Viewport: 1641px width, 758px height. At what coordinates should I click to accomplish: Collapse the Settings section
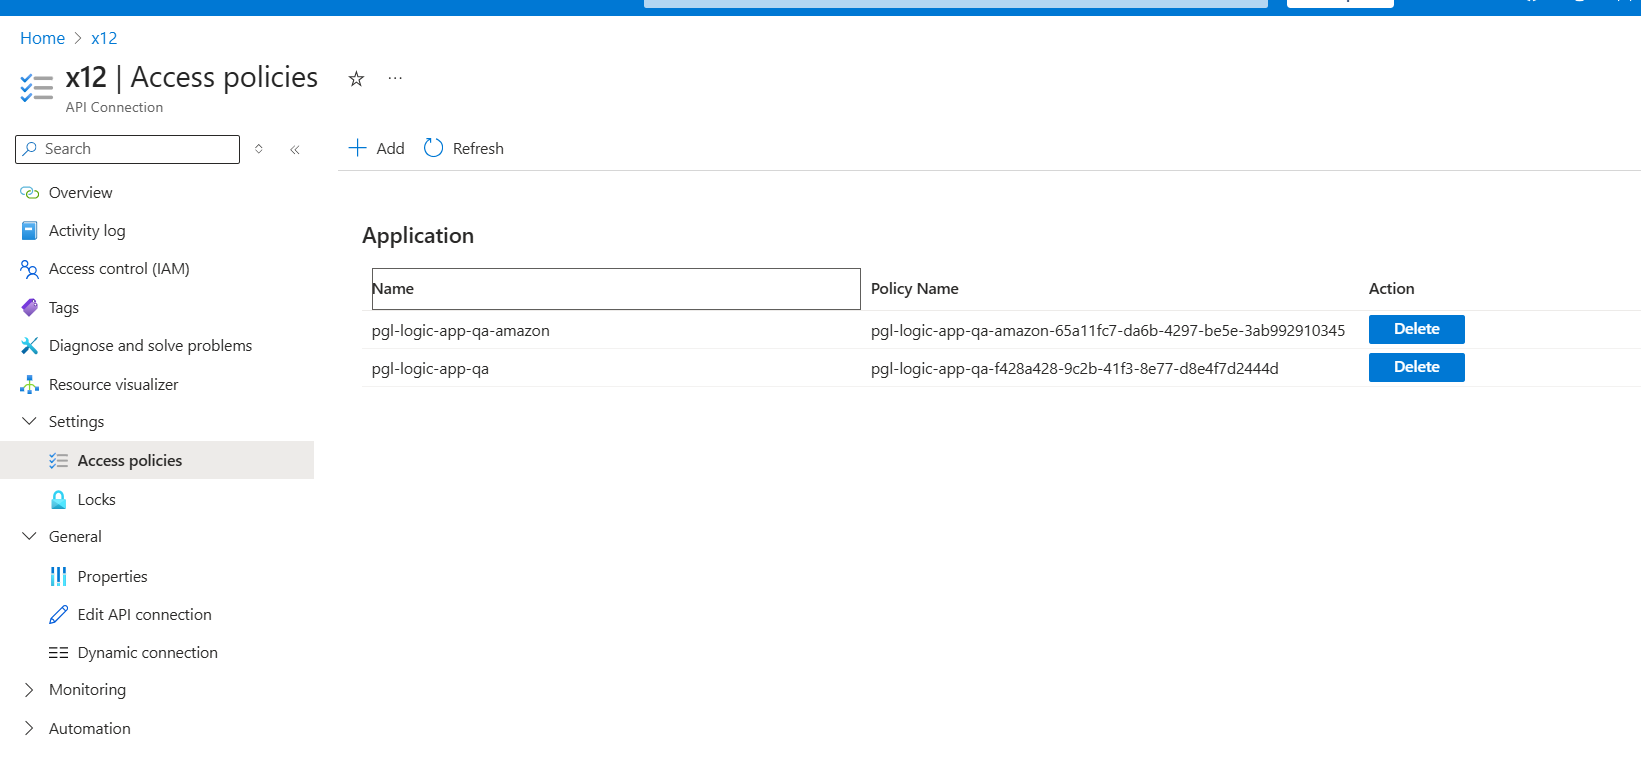tap(29, 422)
